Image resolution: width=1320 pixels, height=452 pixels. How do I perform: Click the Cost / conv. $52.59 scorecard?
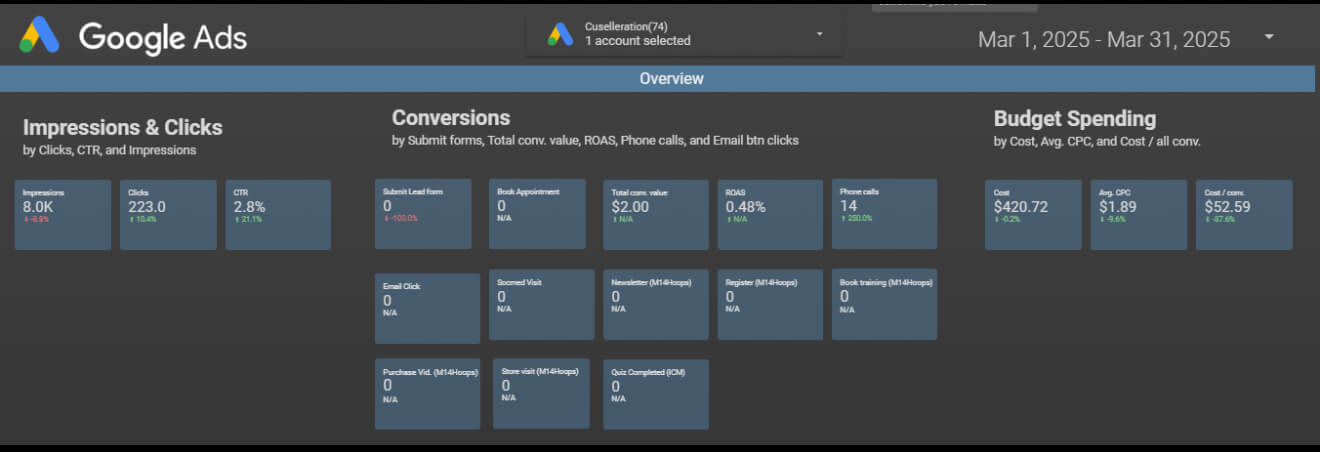click(x=1244, y=215)
